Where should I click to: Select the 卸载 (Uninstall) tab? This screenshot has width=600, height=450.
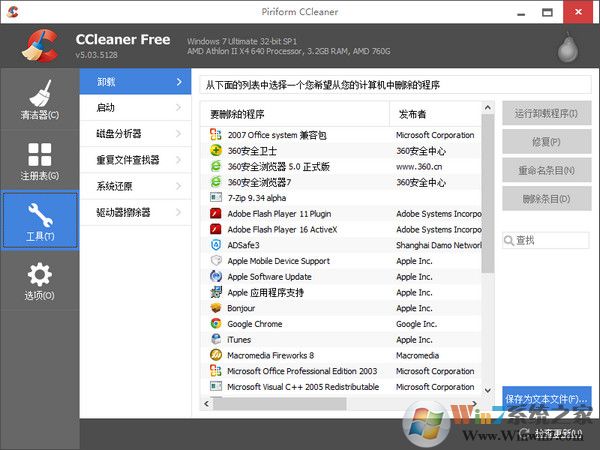coord(135,82)
